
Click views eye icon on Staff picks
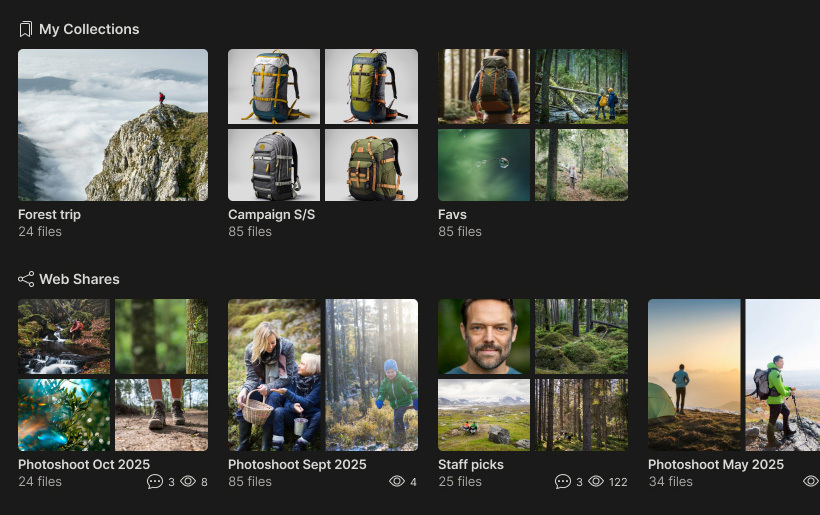[596, 482]
